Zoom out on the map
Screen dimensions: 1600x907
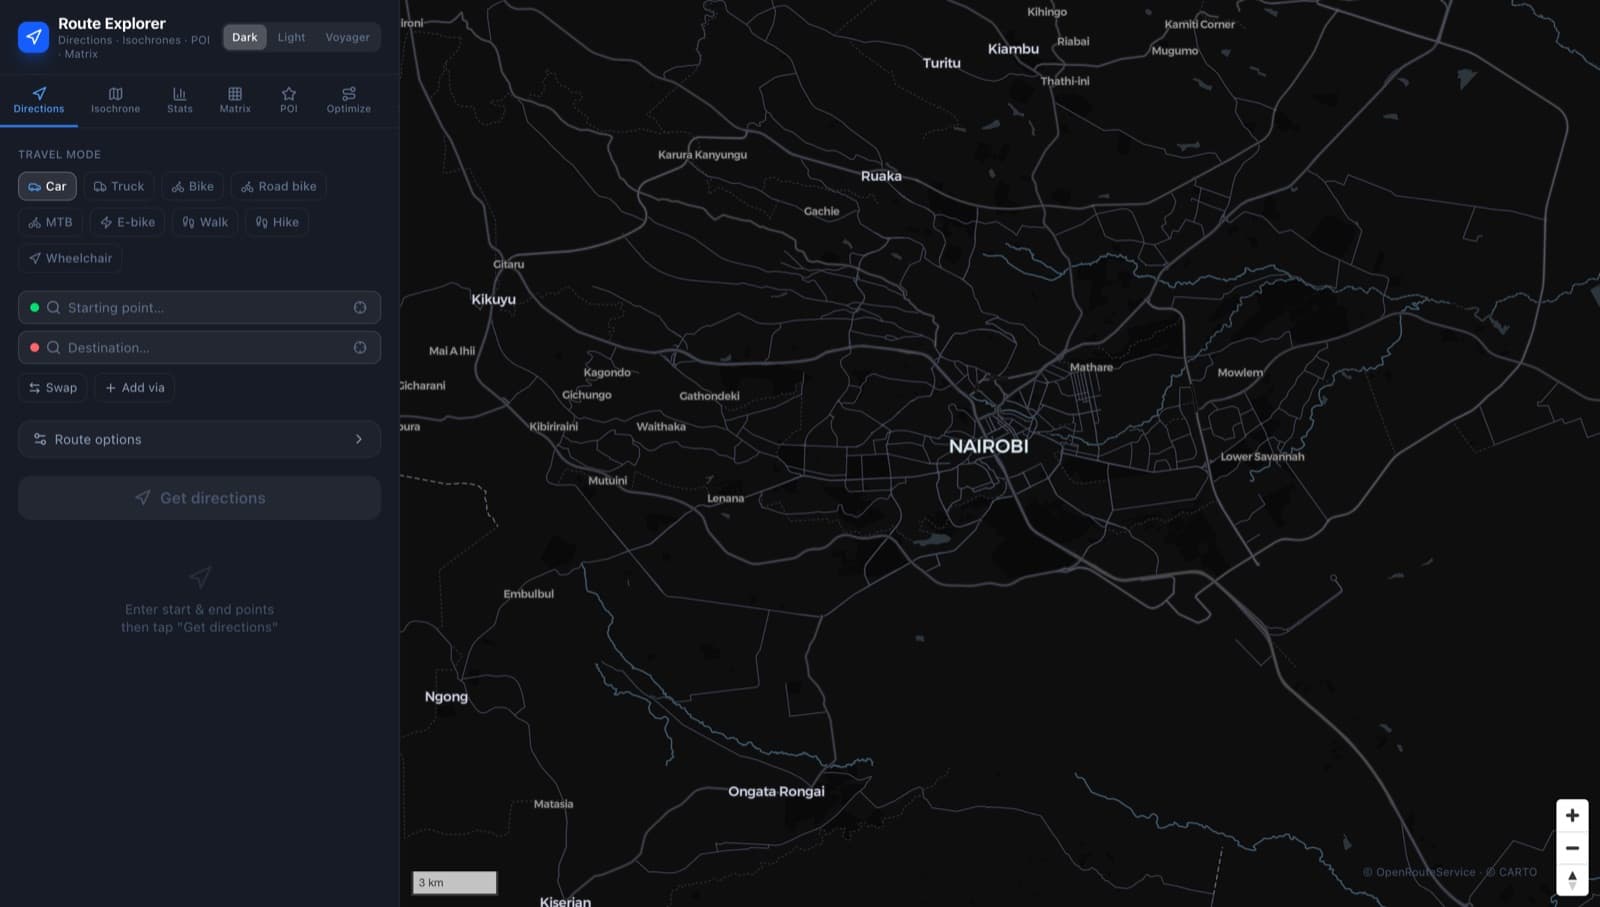point(1572,847)
